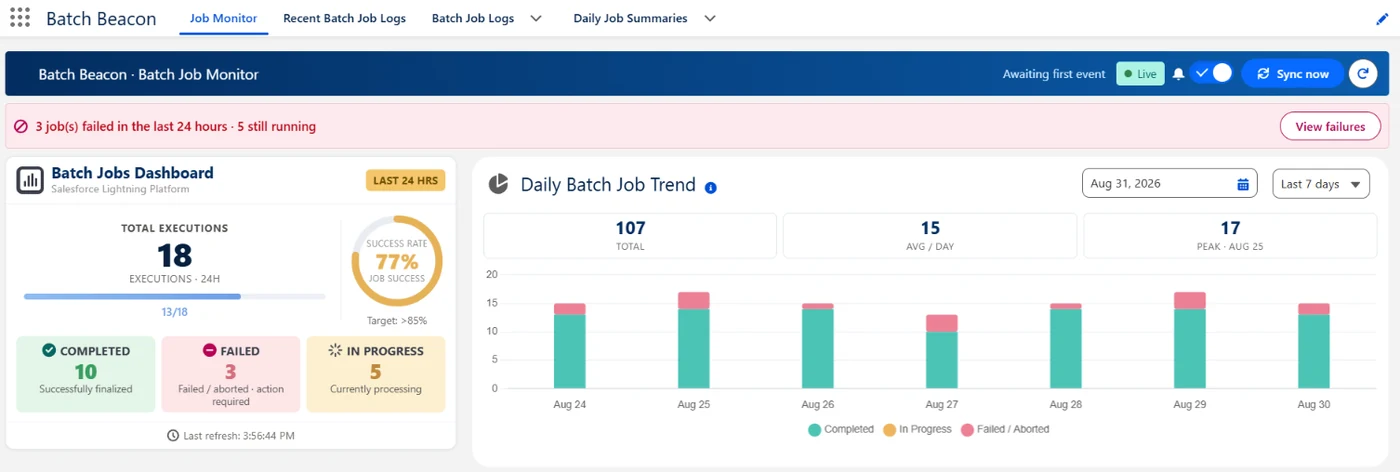Click the Batch Beacon app name
Image resolution: width=1400 pixels, height=472 pixels.
coord(101,19)
